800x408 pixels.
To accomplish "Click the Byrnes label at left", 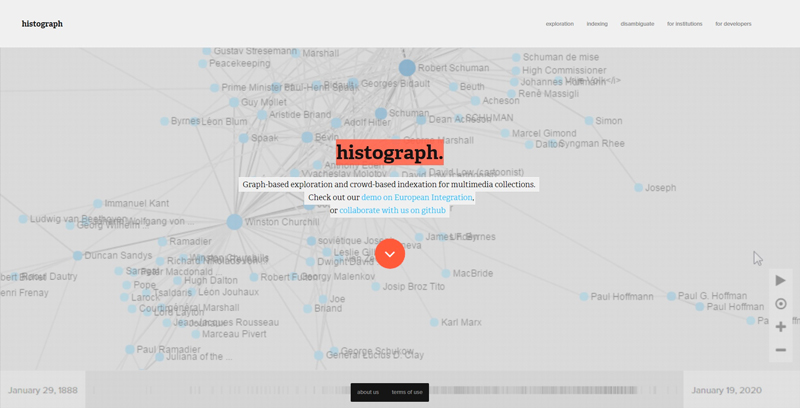I will point(185,121).
